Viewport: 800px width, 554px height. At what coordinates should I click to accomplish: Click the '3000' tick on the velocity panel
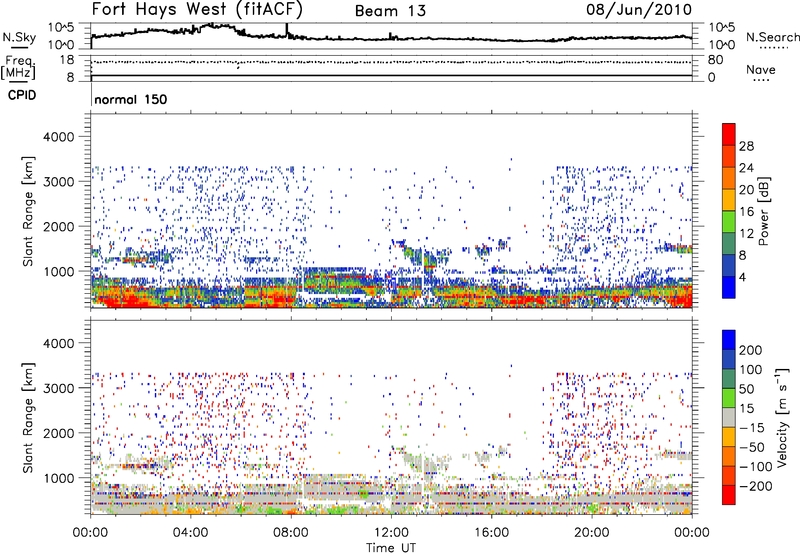[x=58, y=388]
